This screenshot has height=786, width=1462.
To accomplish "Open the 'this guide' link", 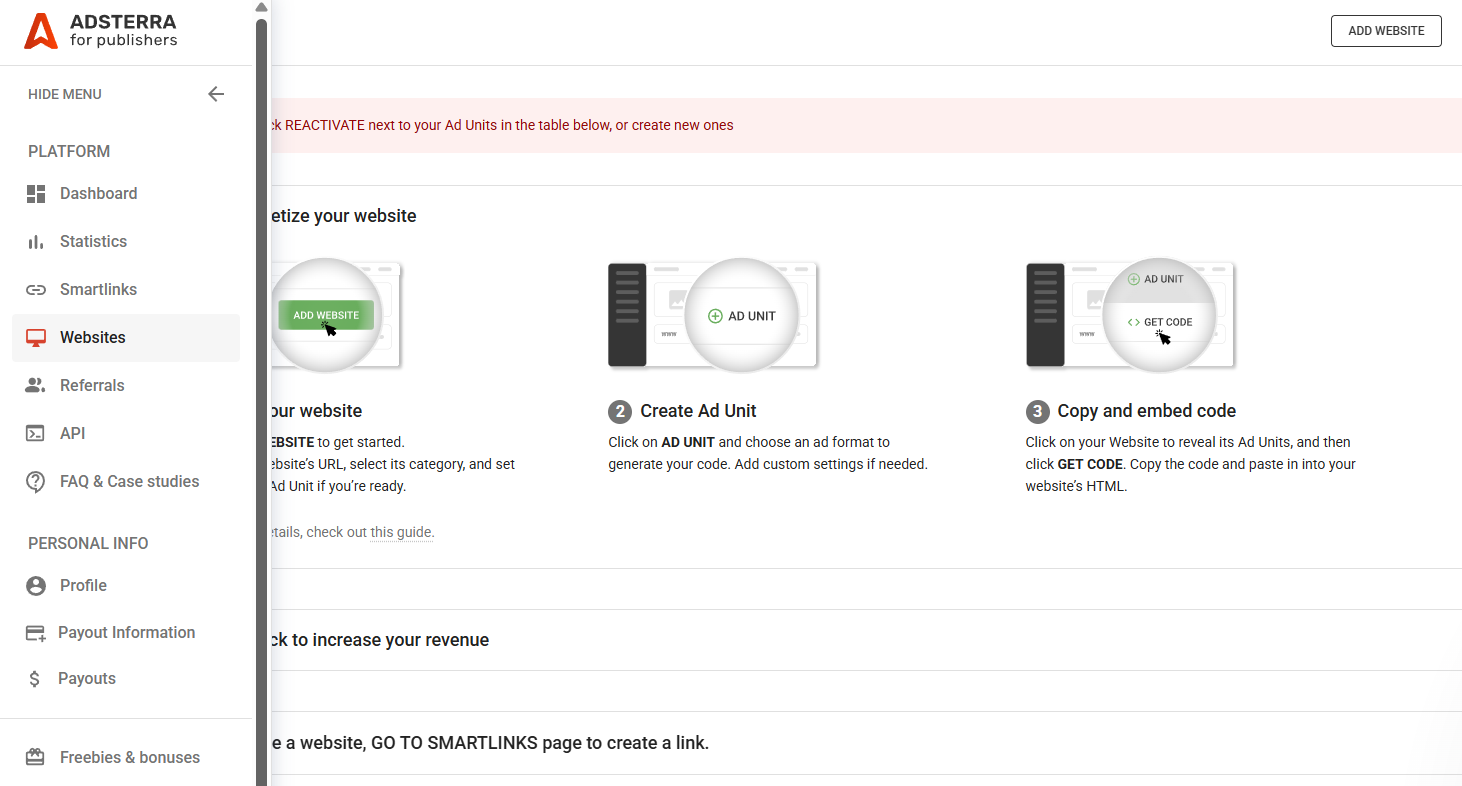I will [x=401, y=532].
